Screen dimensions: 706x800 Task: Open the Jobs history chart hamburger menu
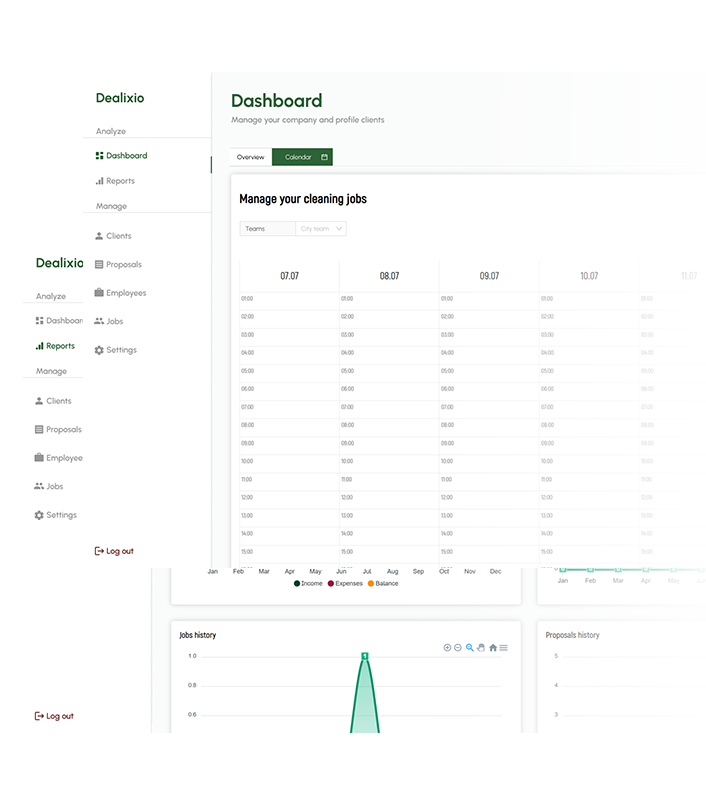[504, 648]
